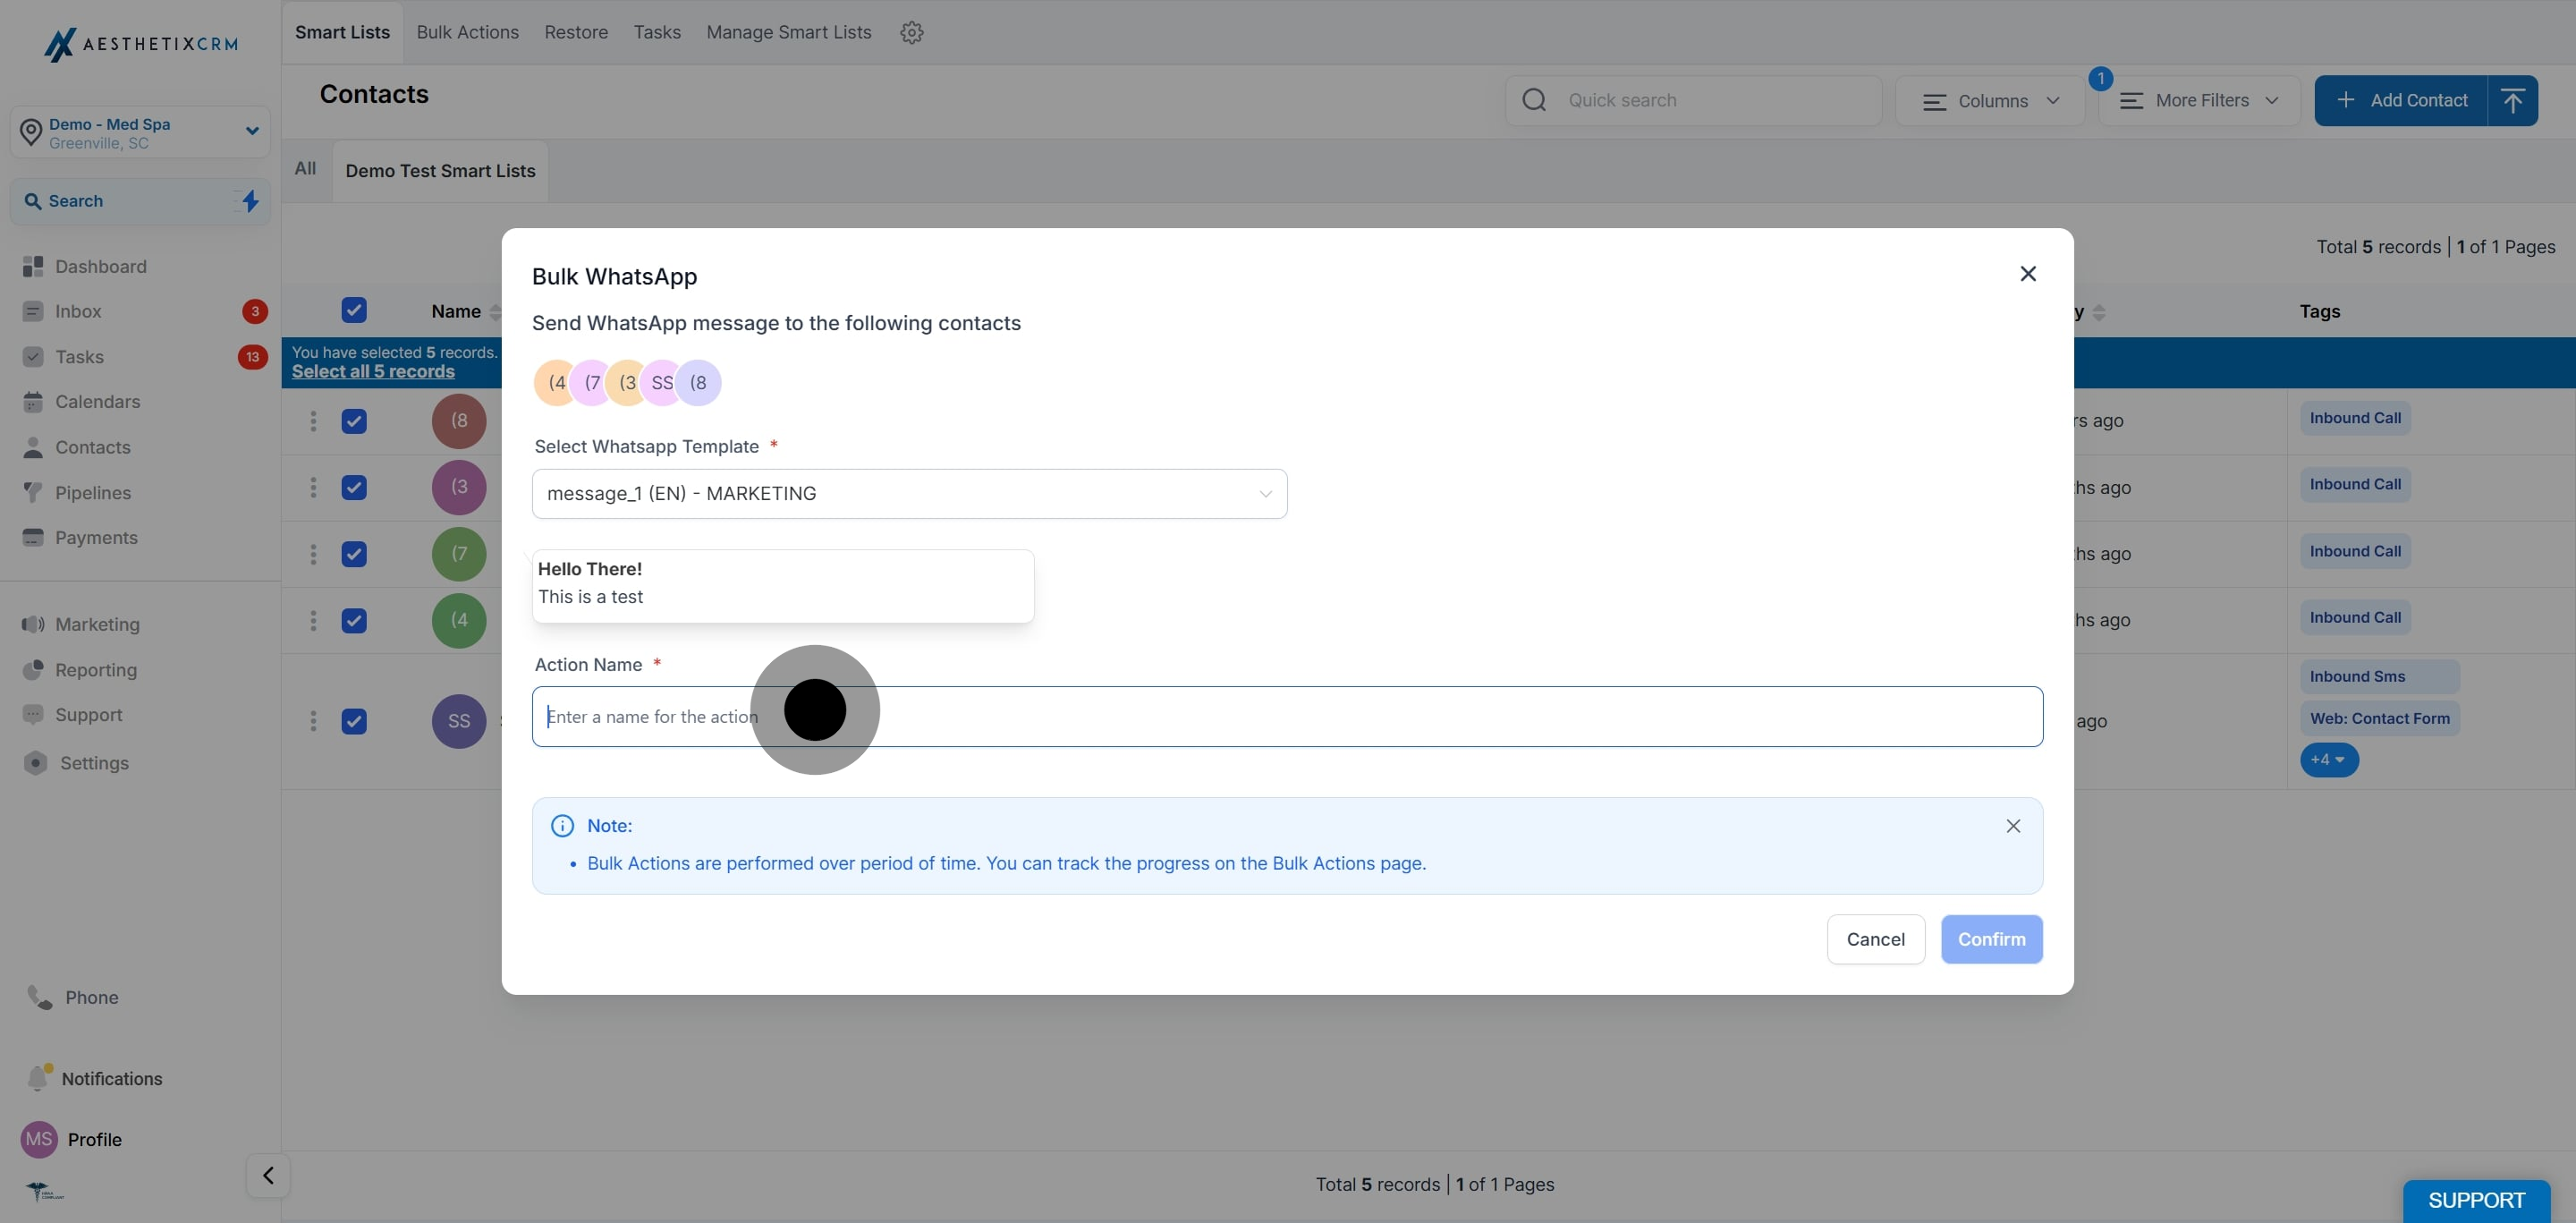Image resolution: width=2576 pixels, height=1223 pixels.
Task: Open the Manage Smart Lists tab
Action: (788, 32)
